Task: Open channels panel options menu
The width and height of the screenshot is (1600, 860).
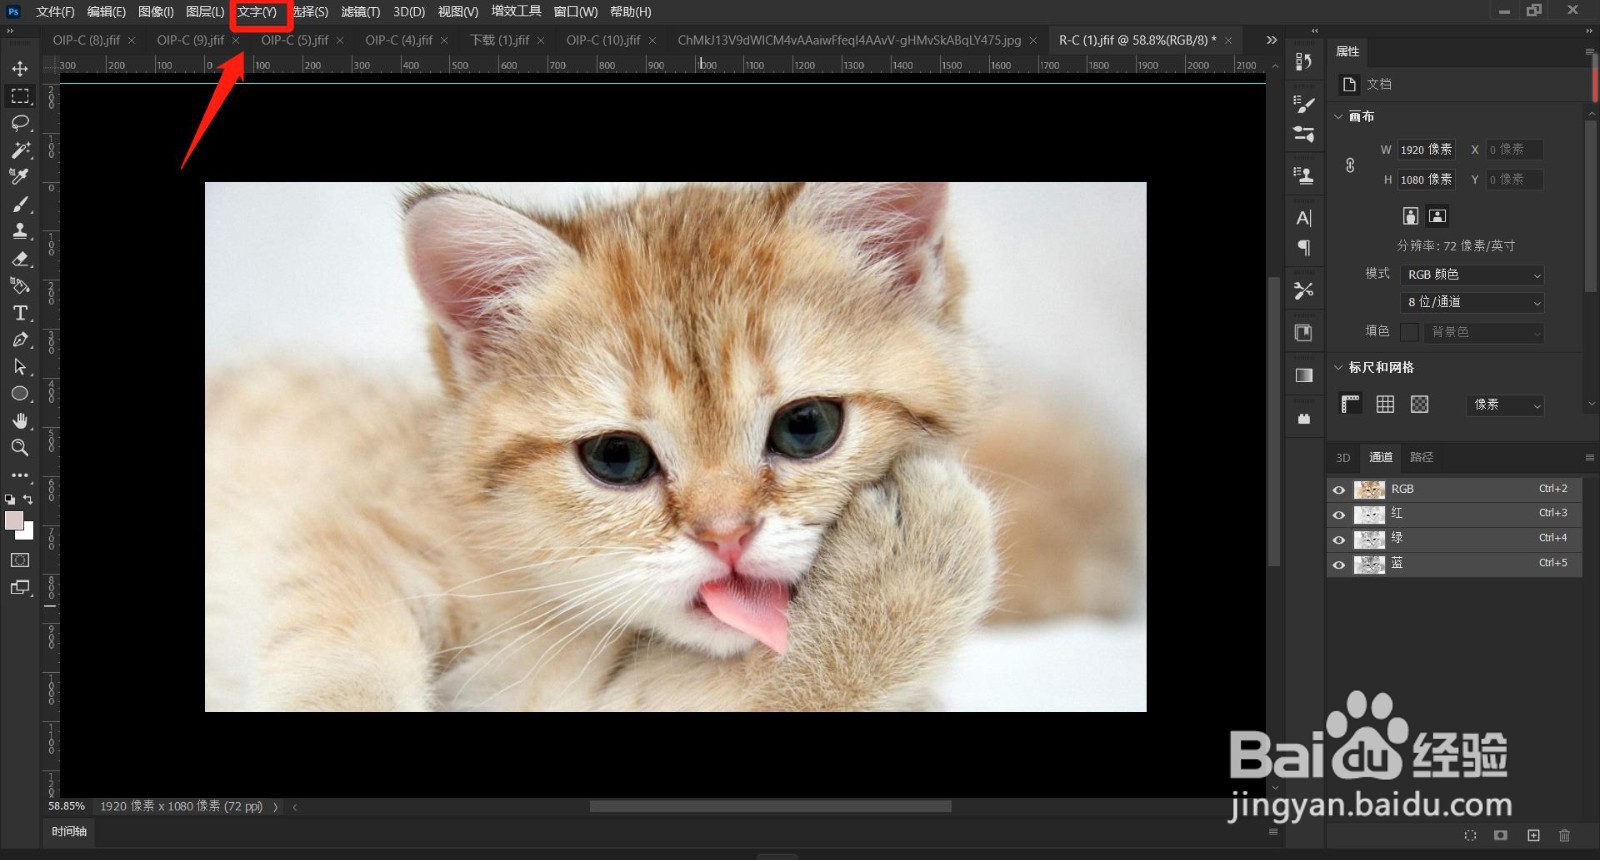Action: pos(1589,457)
